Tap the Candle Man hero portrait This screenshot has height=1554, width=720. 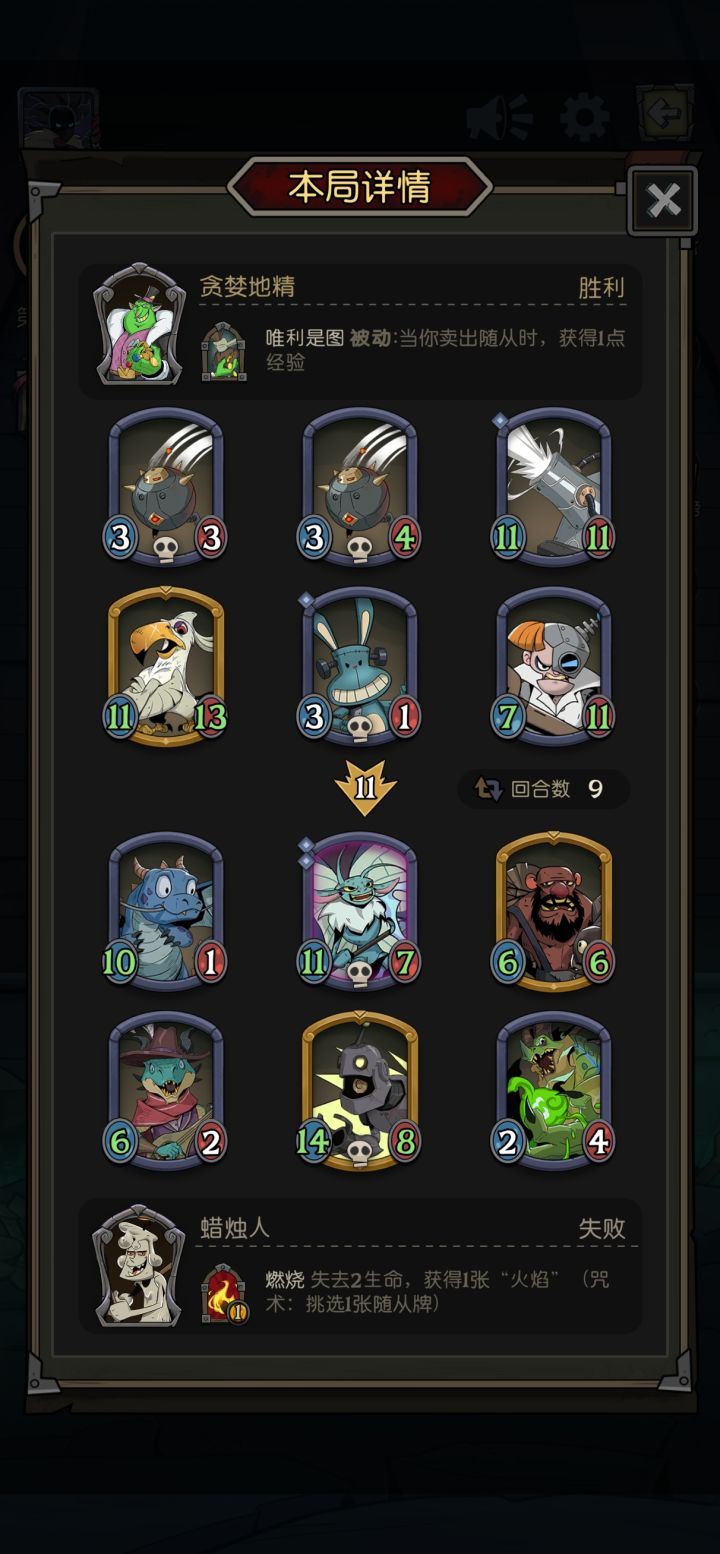click(140, 1266)
